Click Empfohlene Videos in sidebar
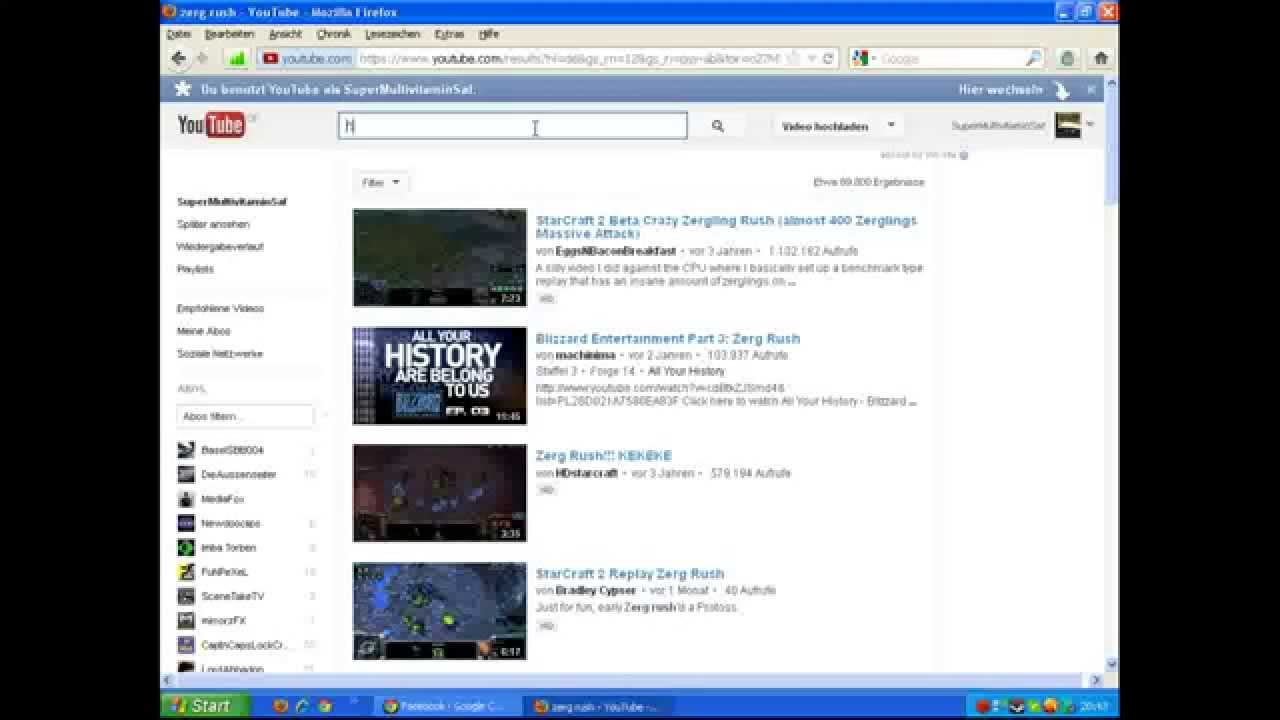 click(x=220, y=308)
